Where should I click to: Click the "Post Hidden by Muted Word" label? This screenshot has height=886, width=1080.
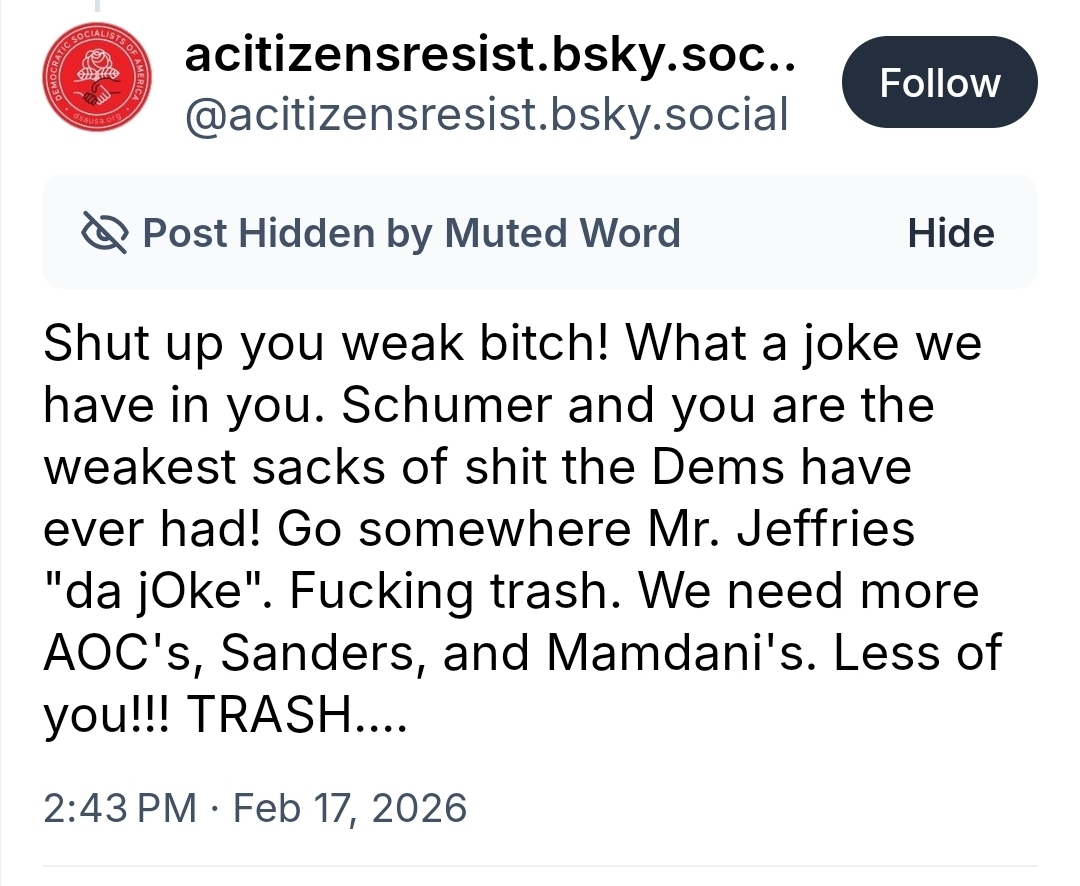tap(411, 234)
